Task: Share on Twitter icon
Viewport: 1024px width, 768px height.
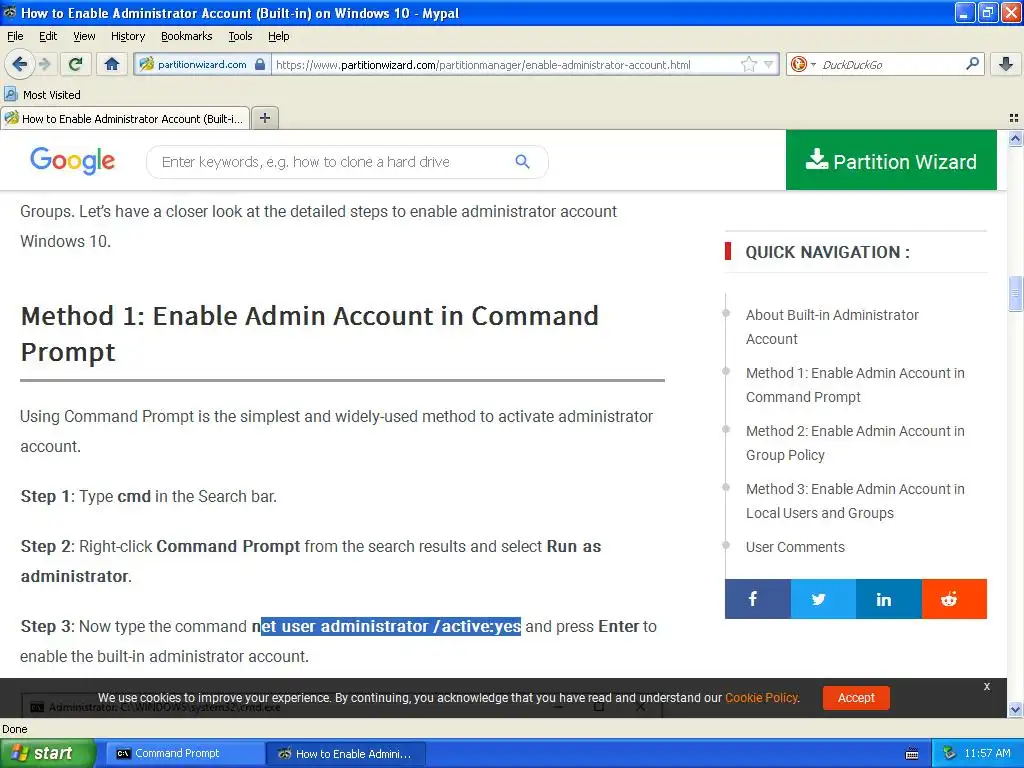Action: (823, 599)
